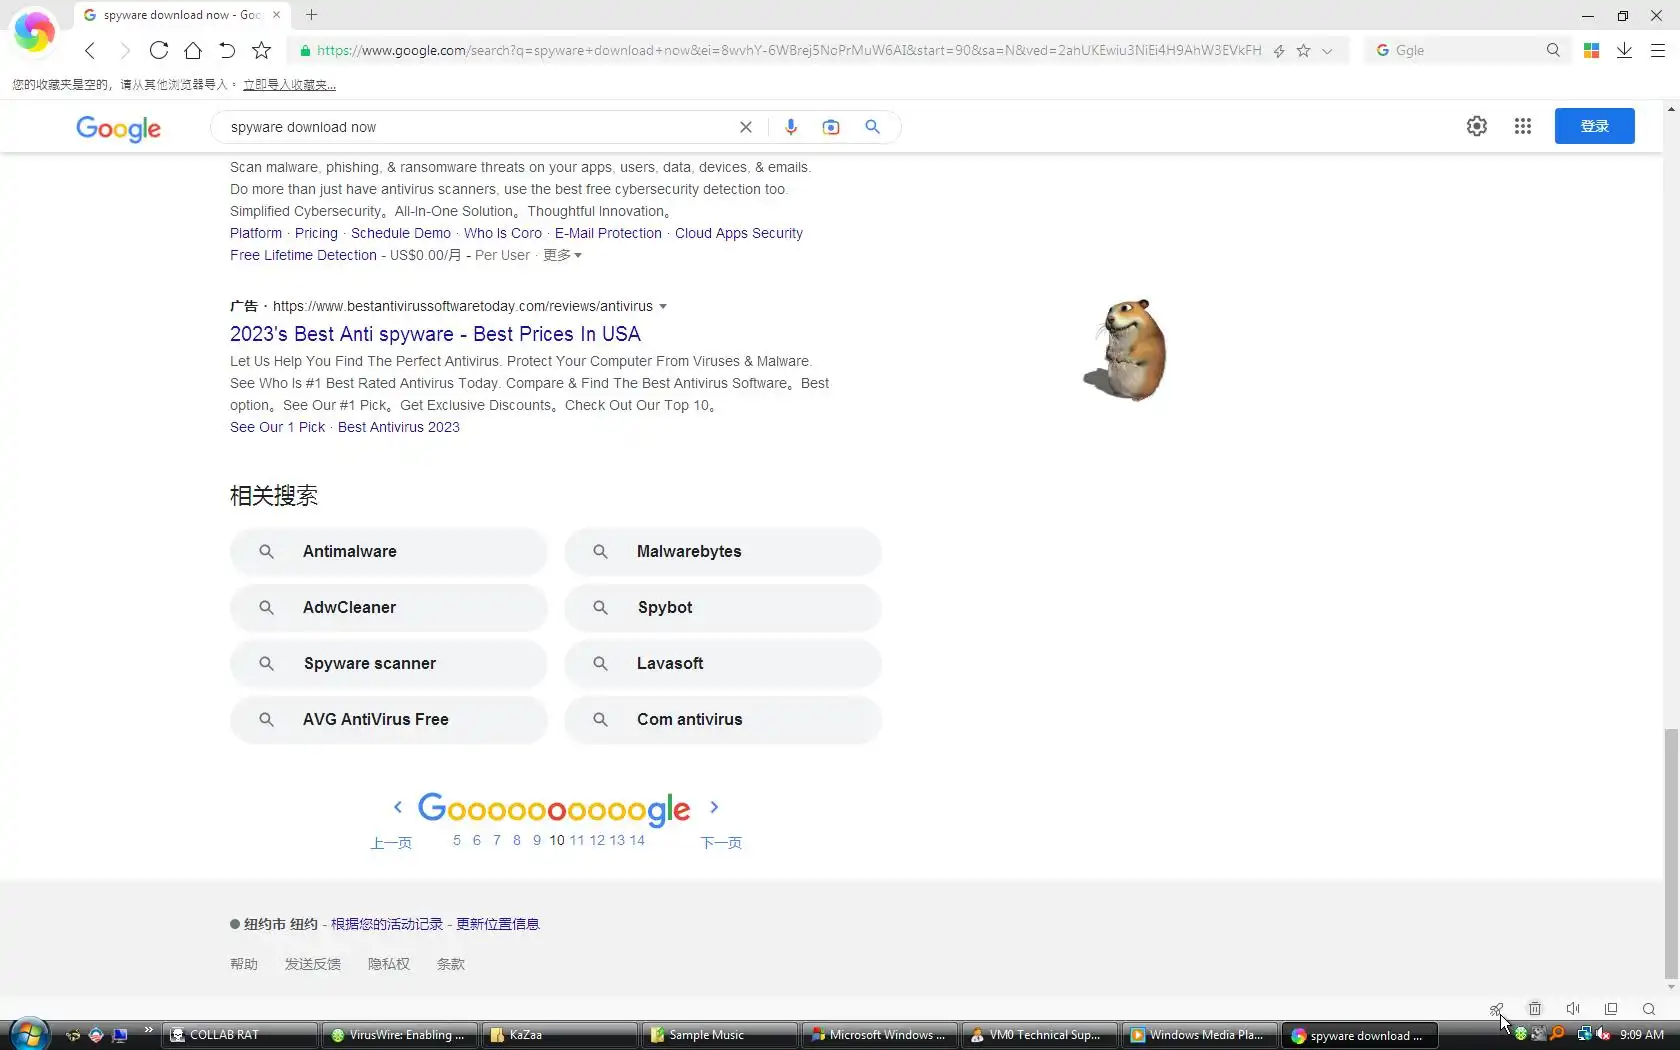This screenshot has height=1050, width=1680.
Task: Select the AVG AntiVirus Free related search
Action: tap(389, 720)
